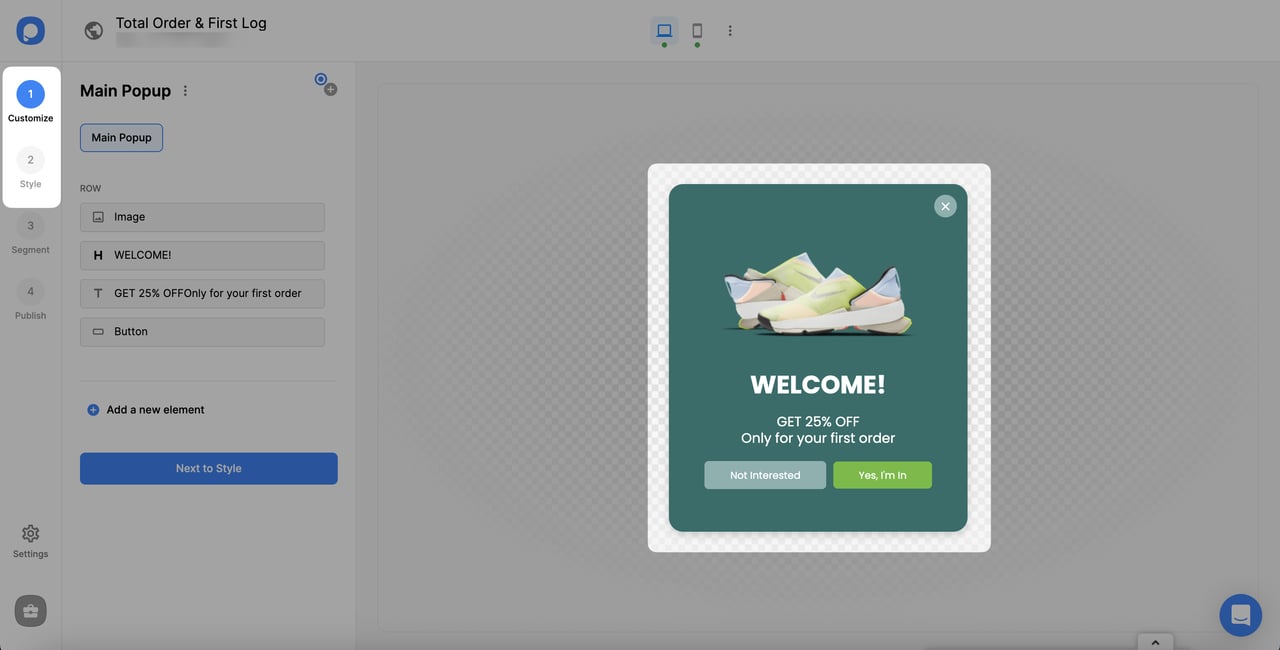Click the campaign title Total Order & First Log
Viewport: 1280px width, 650px height.
point(191,22)
